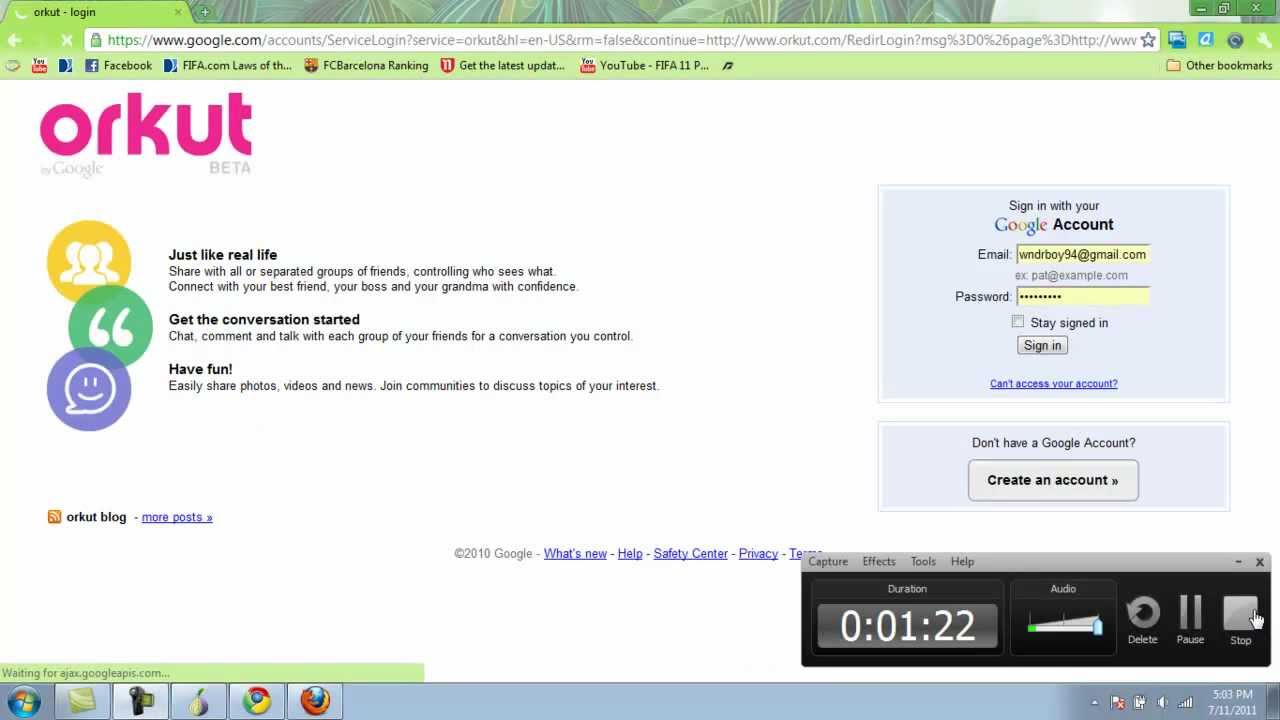
Task: Click the green quotation marks icon
Action: click(x=111, y=327)
